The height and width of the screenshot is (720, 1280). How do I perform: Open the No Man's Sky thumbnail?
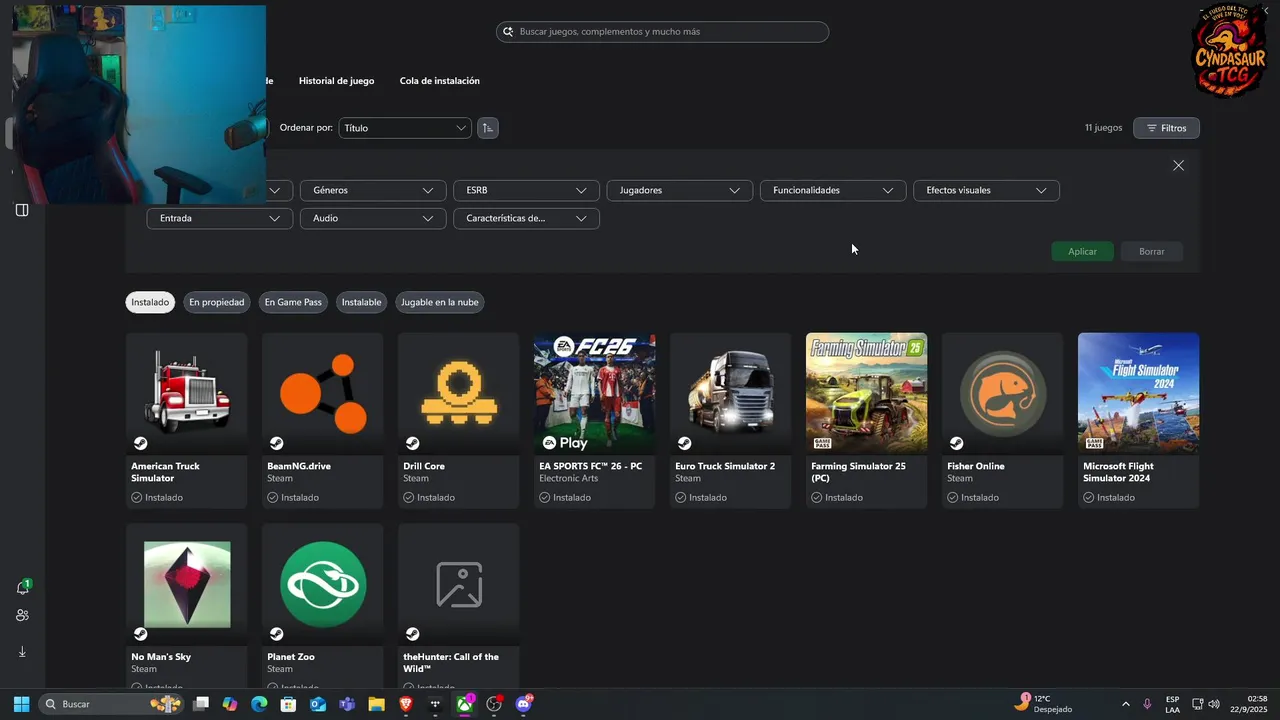tap(187, 584)
